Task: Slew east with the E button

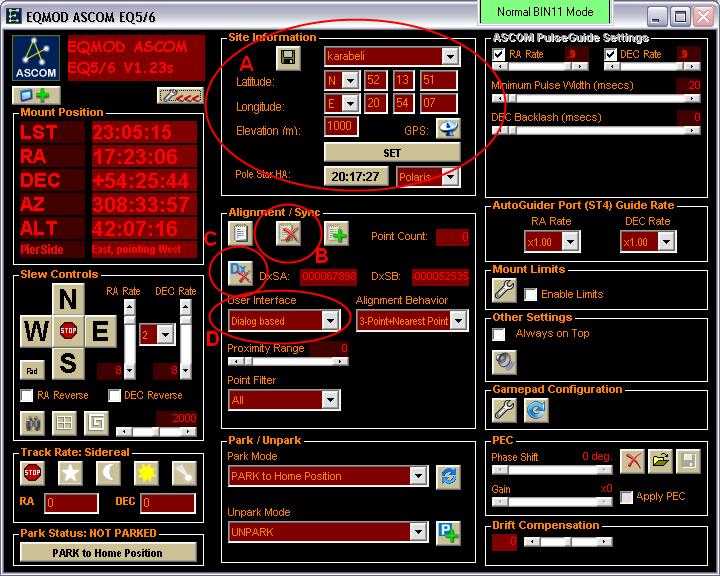Action: coord(100,331)
